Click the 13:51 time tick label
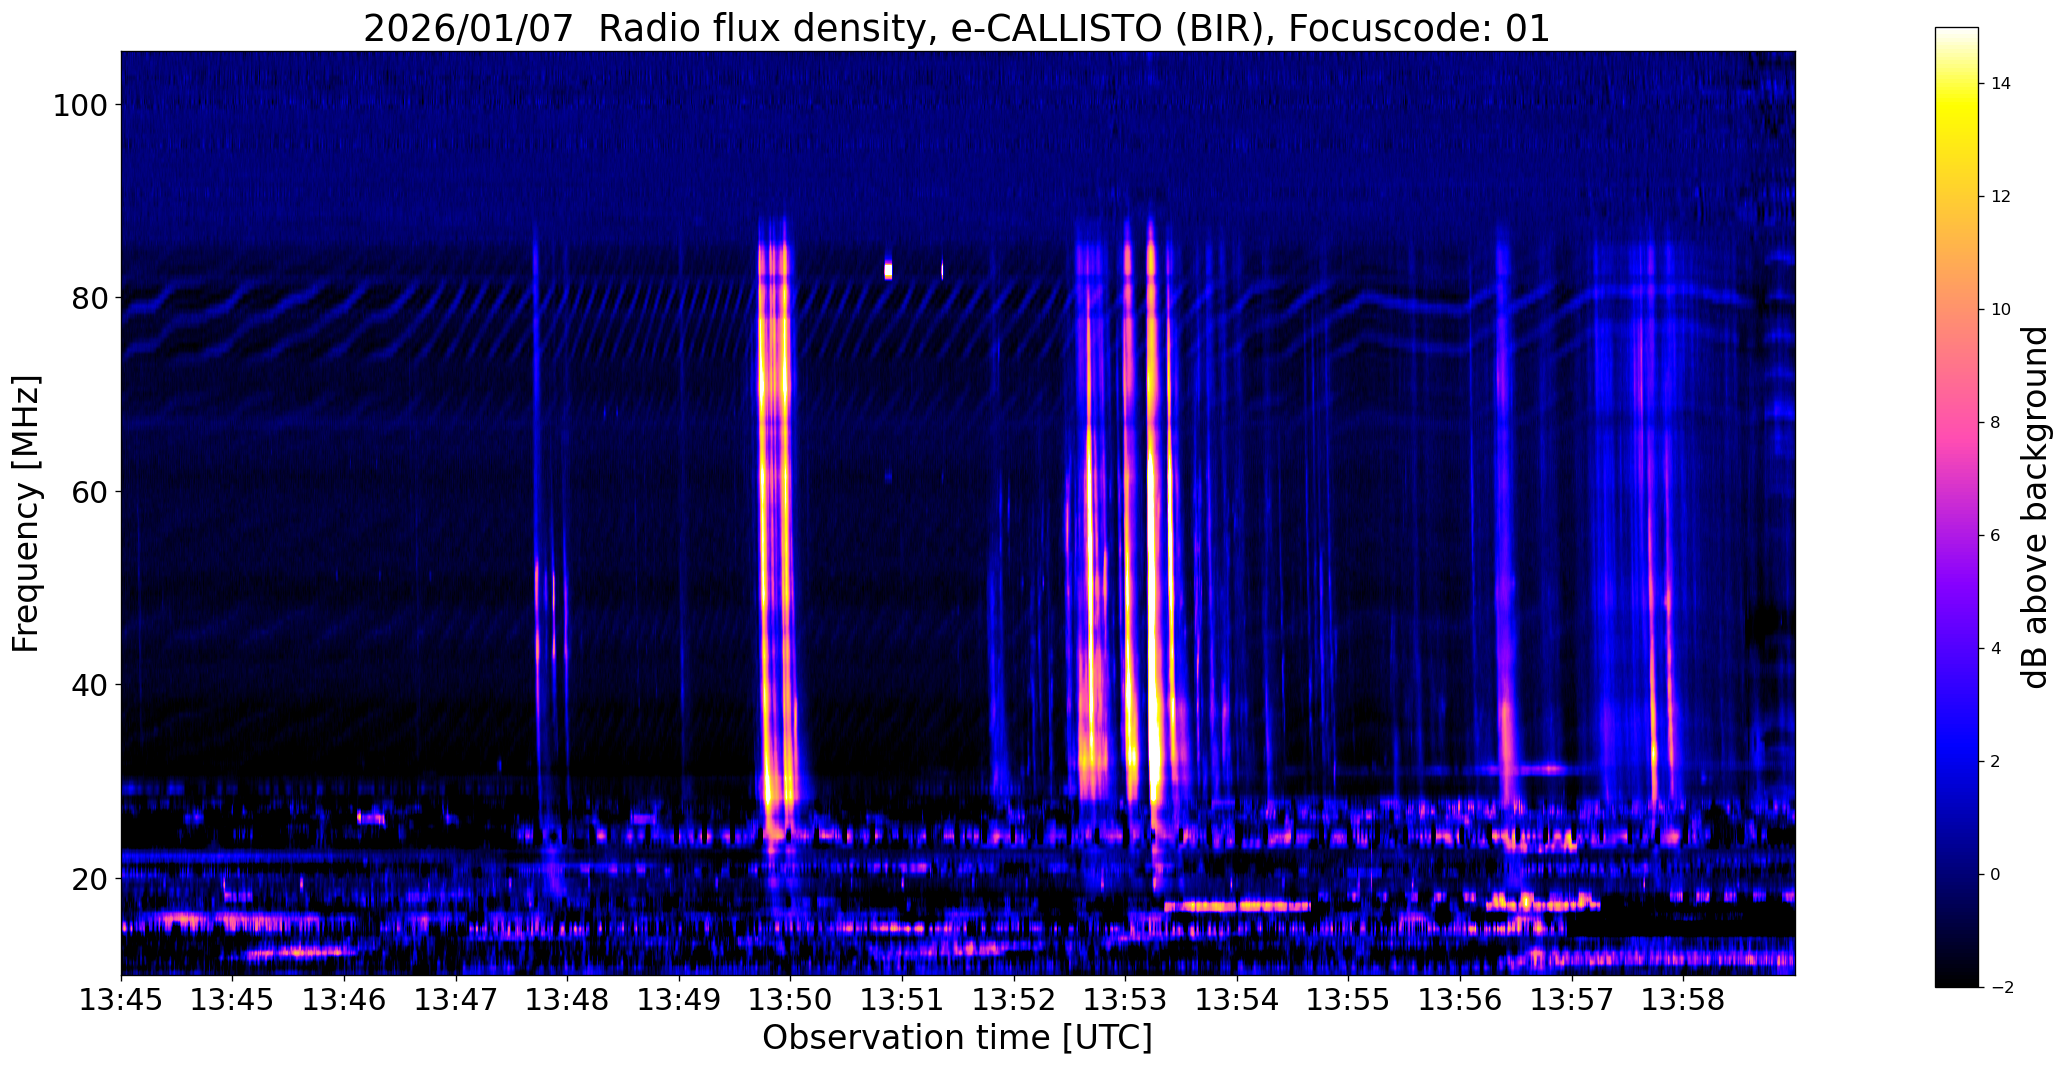 pyautogui.click(x=902, y=1000)
